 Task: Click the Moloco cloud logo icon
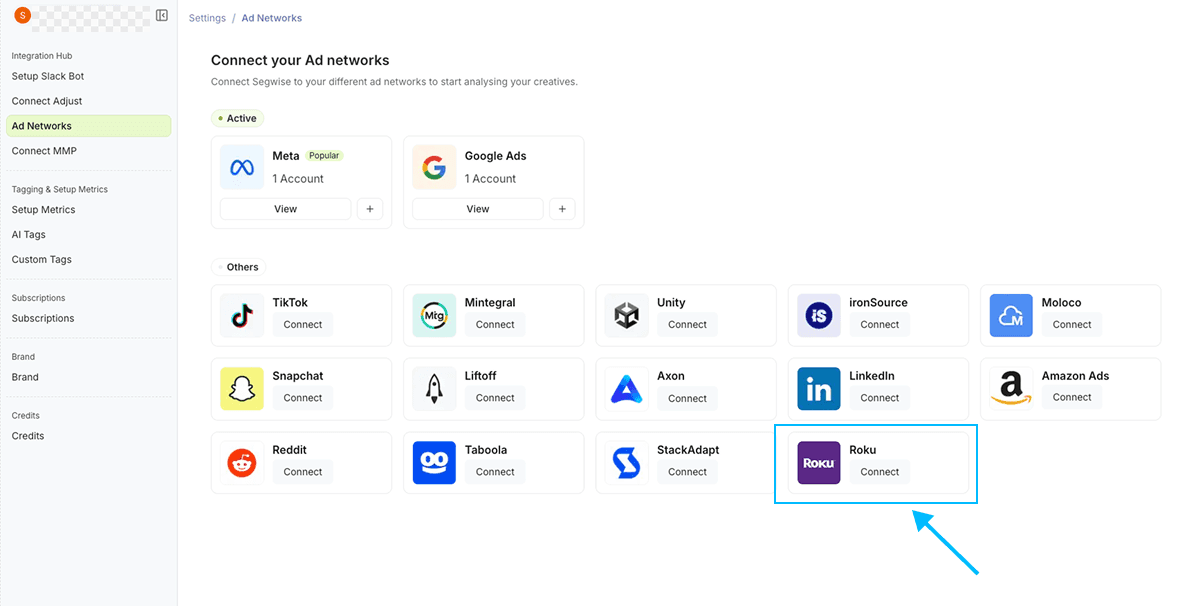[1011, 315]
